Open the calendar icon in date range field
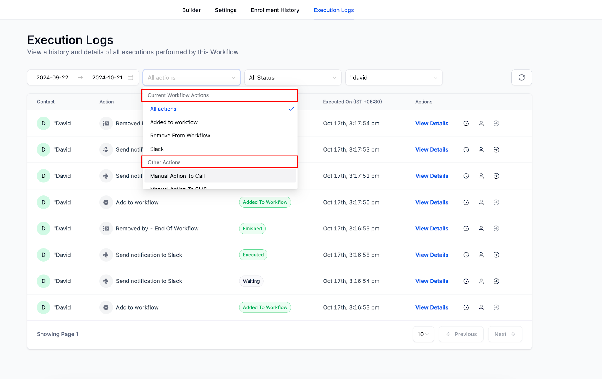The width and height of the screenshot is (602, 379). (x=131, y=78)
